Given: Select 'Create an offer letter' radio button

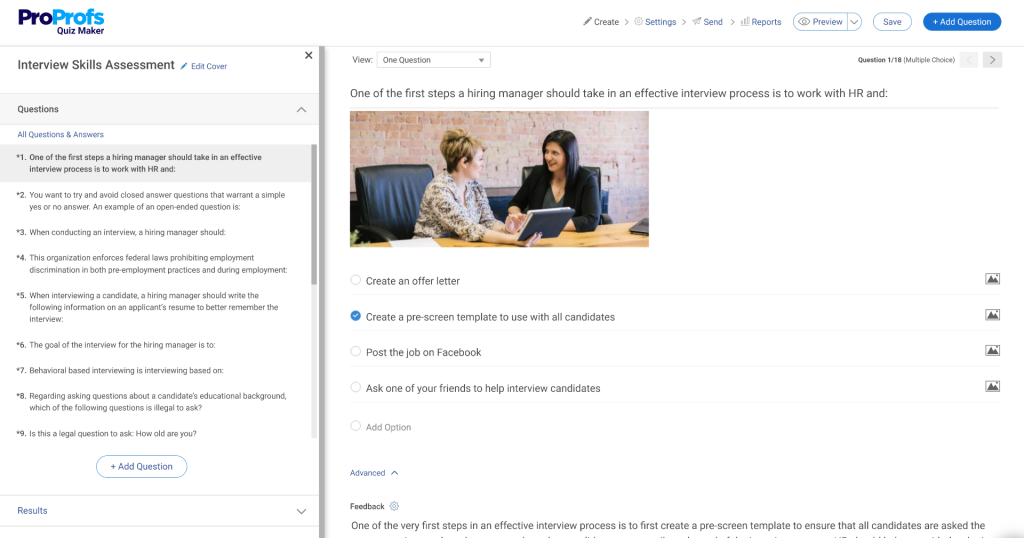Looking at the screenshot, I should pyautogui.click(x=356, y=280).
